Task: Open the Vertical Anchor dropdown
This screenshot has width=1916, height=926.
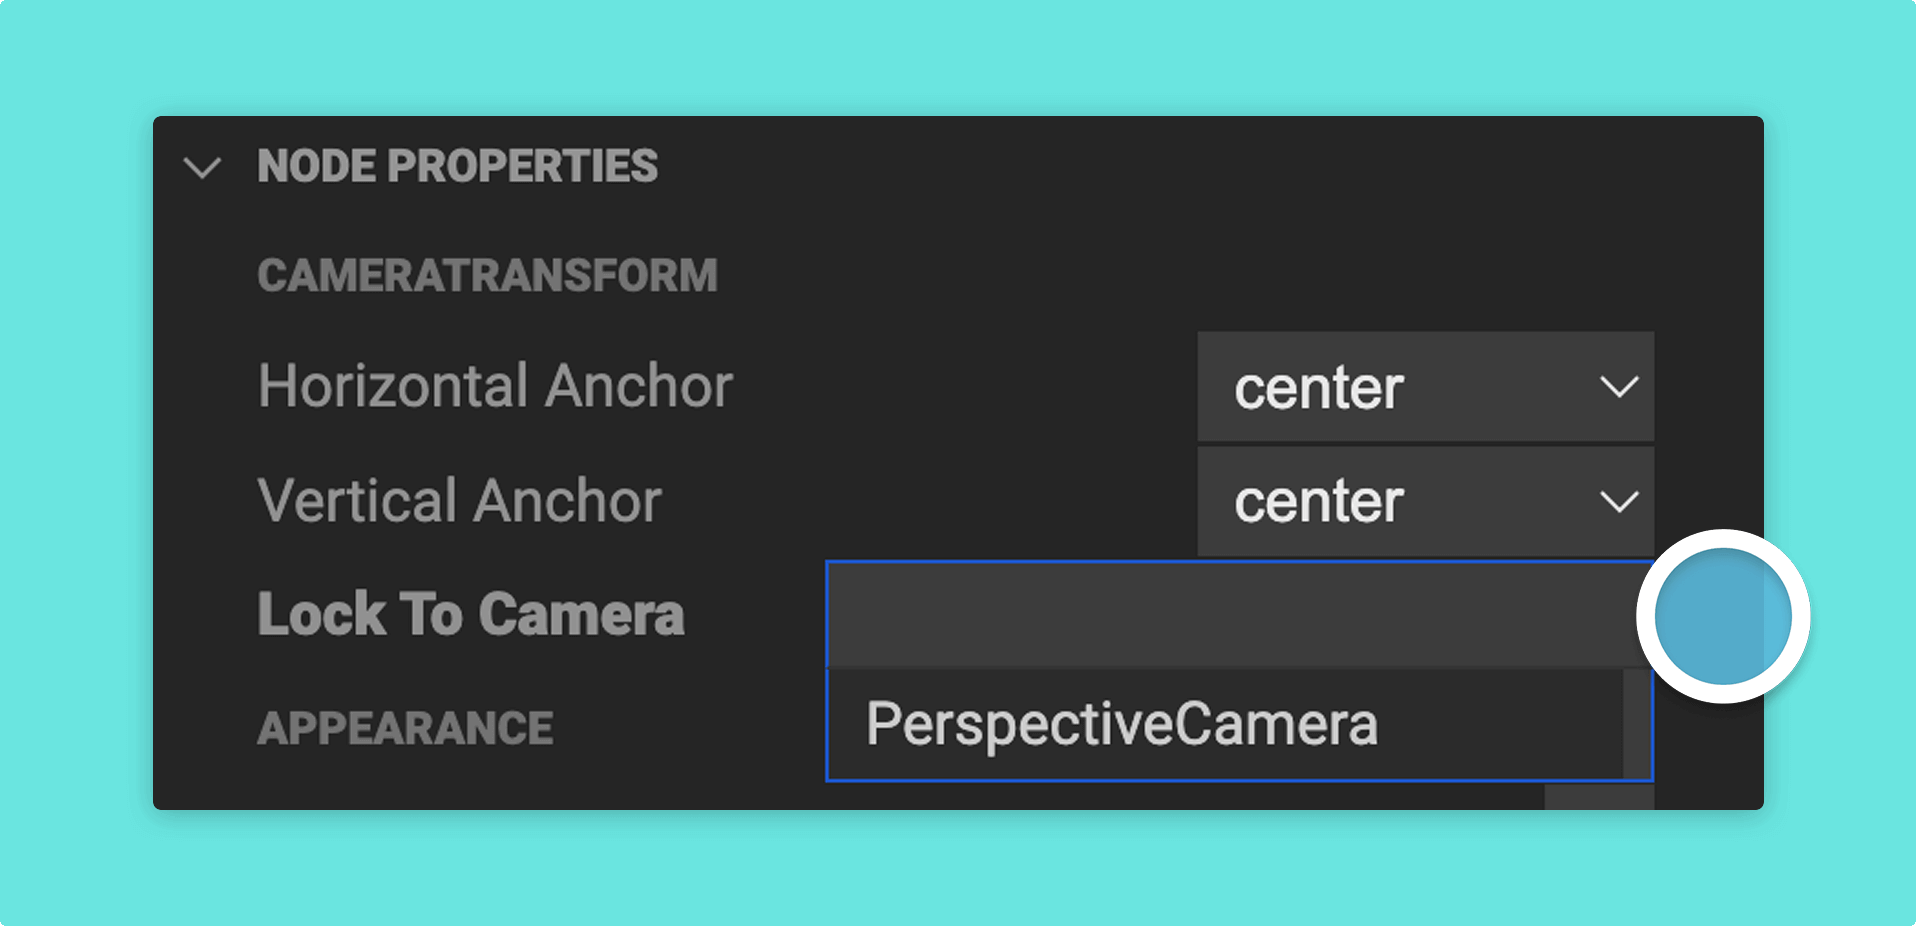Action: pyautogui.click(x=1425, y=501)
